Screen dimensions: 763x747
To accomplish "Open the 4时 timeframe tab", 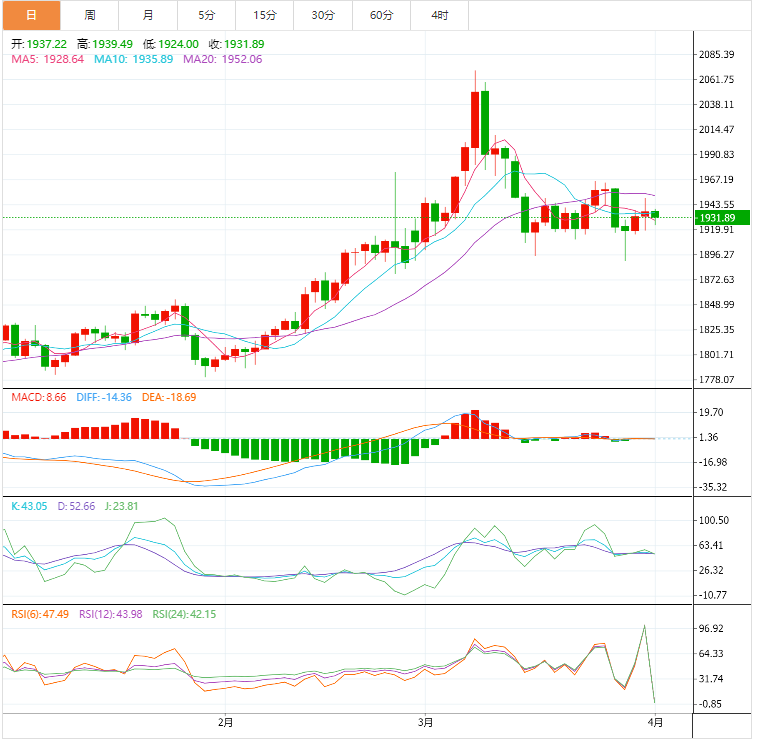I will [440, 16].
